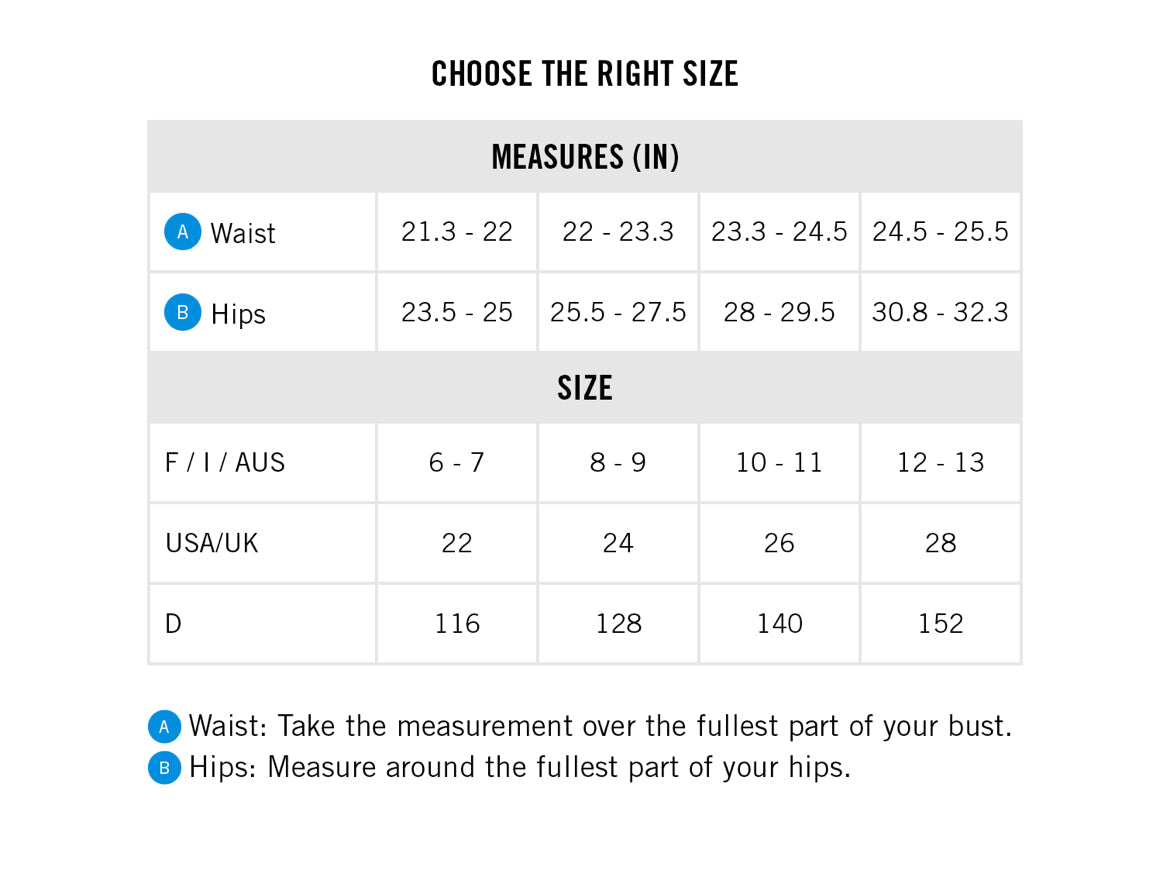The height and width of the screenshot is (879, 1170).
Task: Click the MEASURES (IN) header
Action: 585,157
